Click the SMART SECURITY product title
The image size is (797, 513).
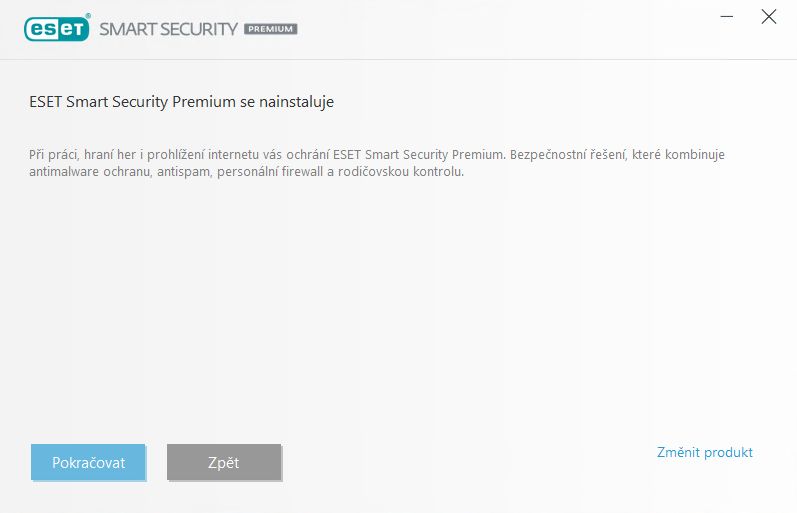[168, 29]
